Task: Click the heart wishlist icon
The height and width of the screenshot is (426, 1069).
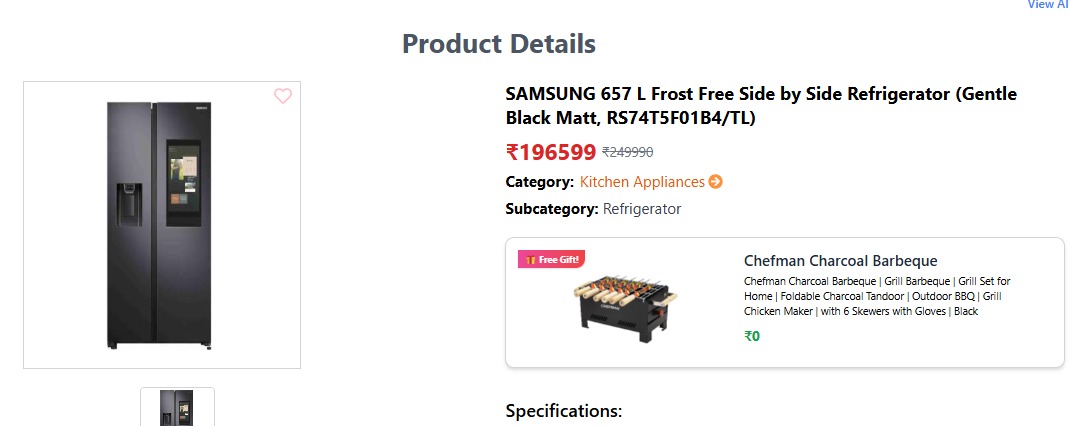Action: [283, 96]
